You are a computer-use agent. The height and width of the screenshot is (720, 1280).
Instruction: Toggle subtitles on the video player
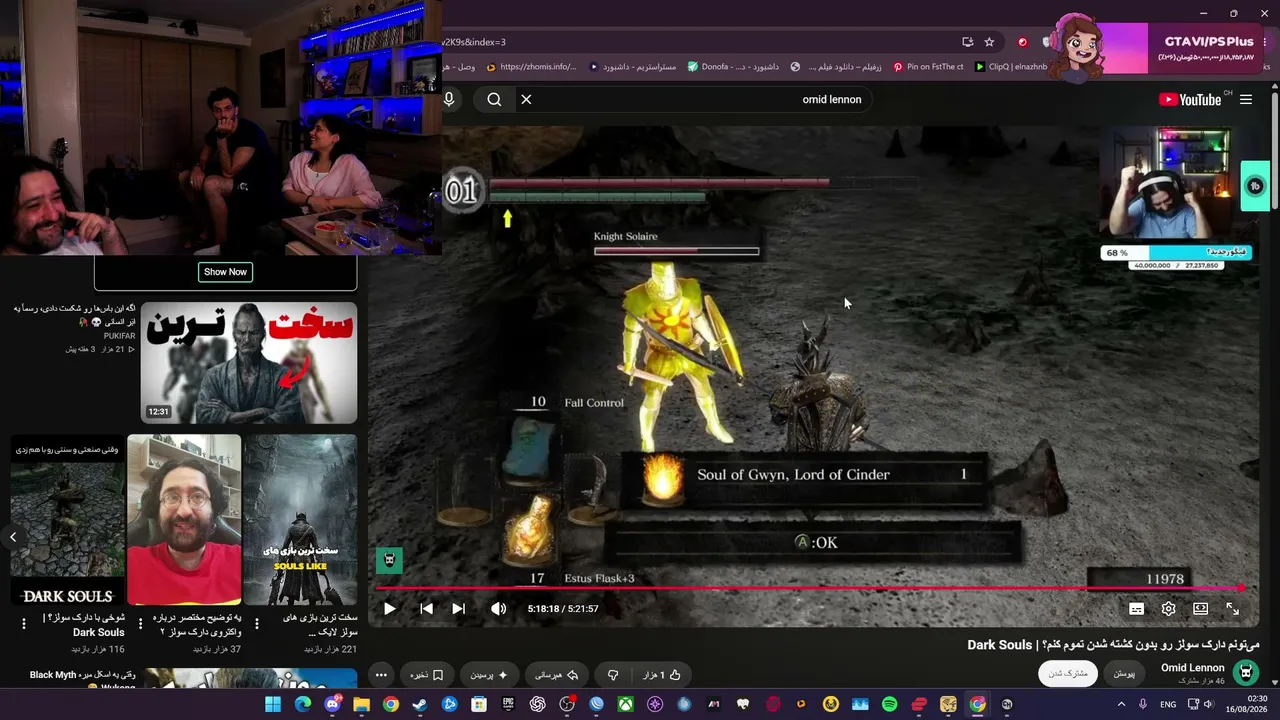coord(1136,608)
